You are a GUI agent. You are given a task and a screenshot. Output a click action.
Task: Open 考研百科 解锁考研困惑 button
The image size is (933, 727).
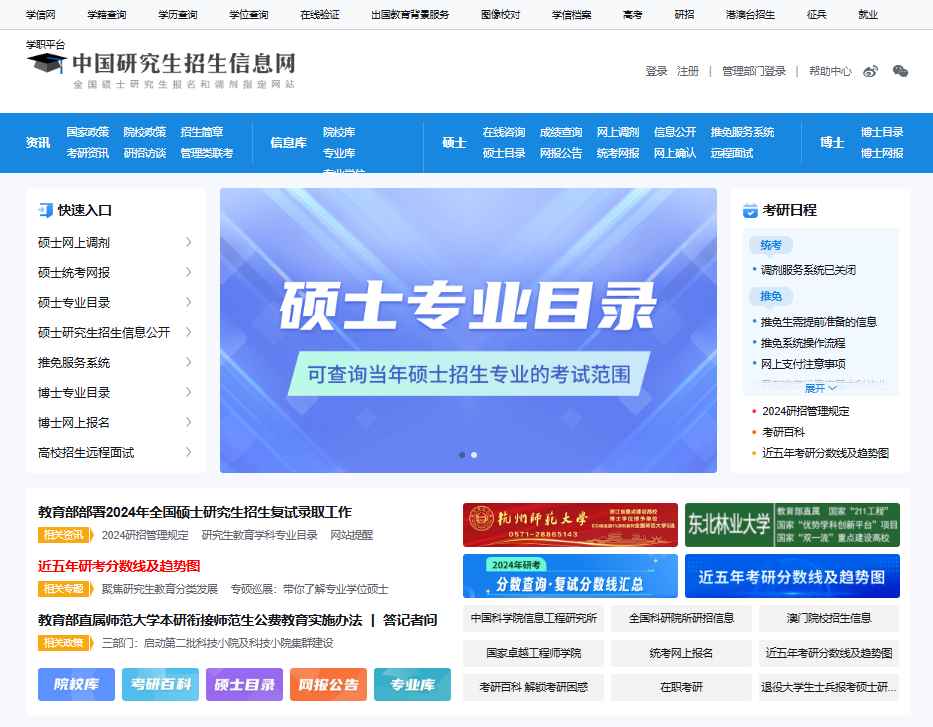[533, 687]
